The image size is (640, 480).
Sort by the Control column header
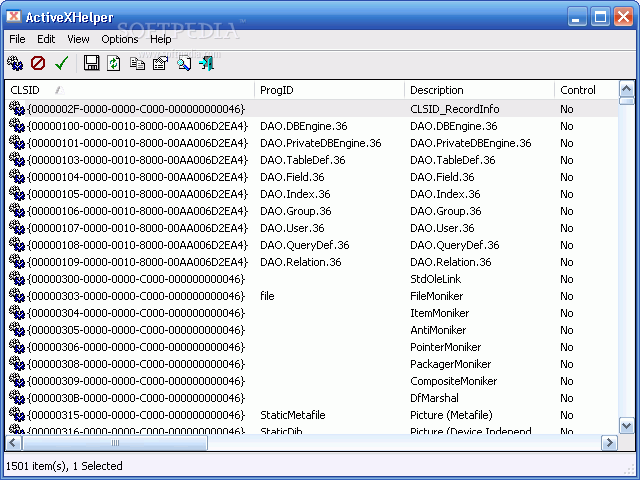coord(587,90)
